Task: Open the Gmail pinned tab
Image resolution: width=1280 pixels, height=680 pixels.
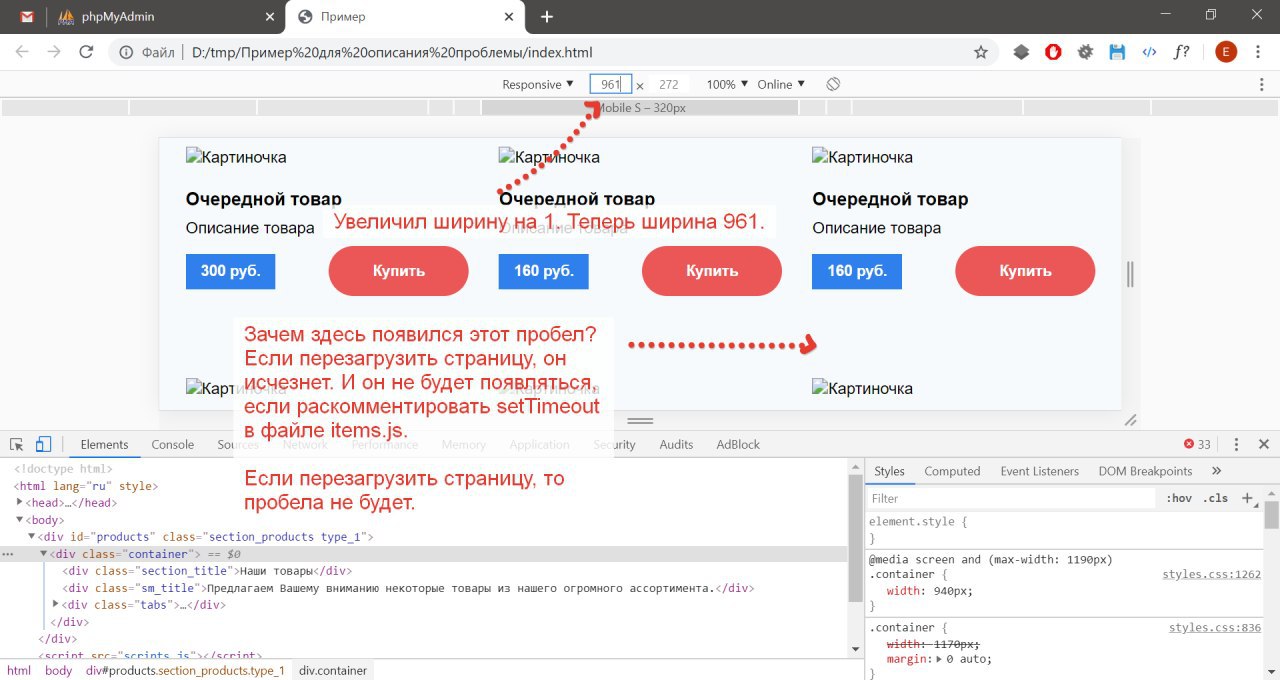Action: (27, 16)
